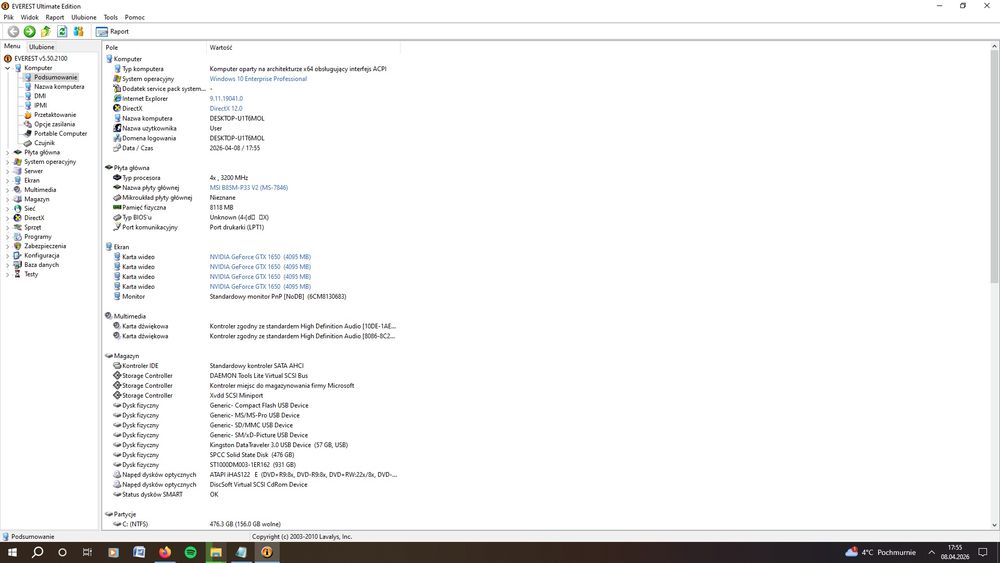Viewport: 1000px width, 563px height.
Task: Select Nazwa komputera in the sidebar tree
Action: pyautogui.click(x=59, y=87)
